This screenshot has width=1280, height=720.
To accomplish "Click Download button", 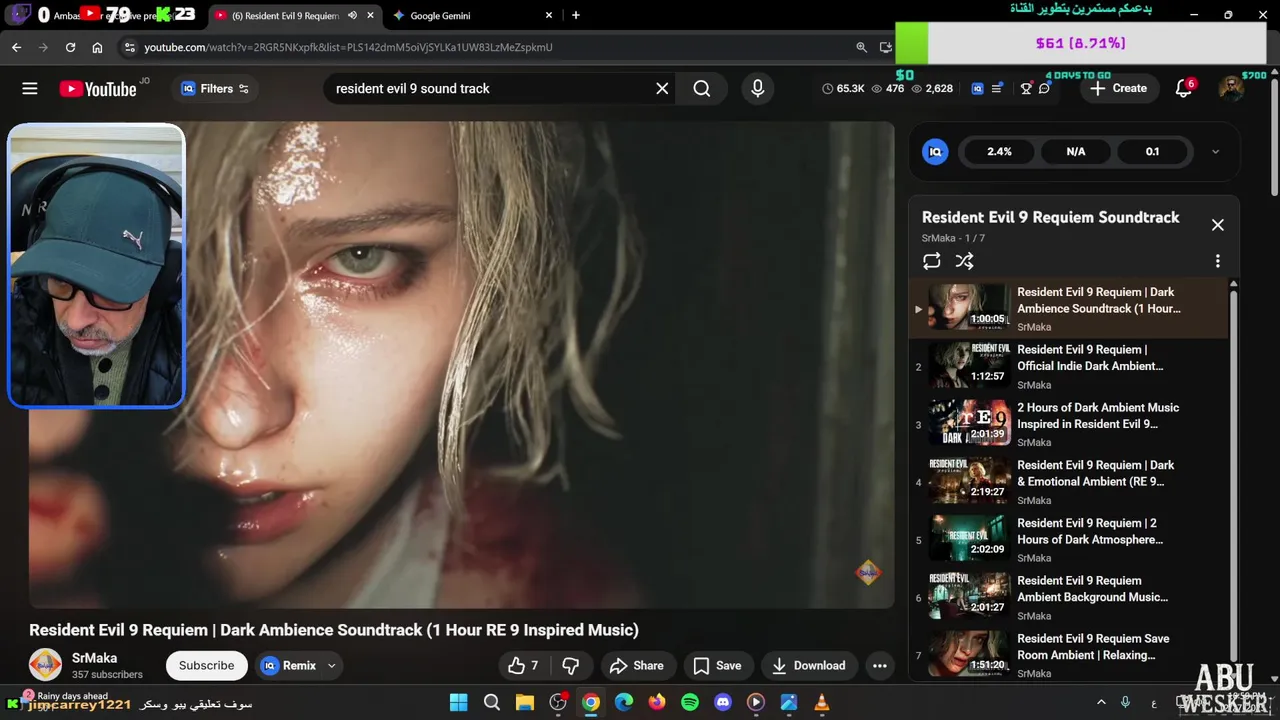I will tap(809, 666).
